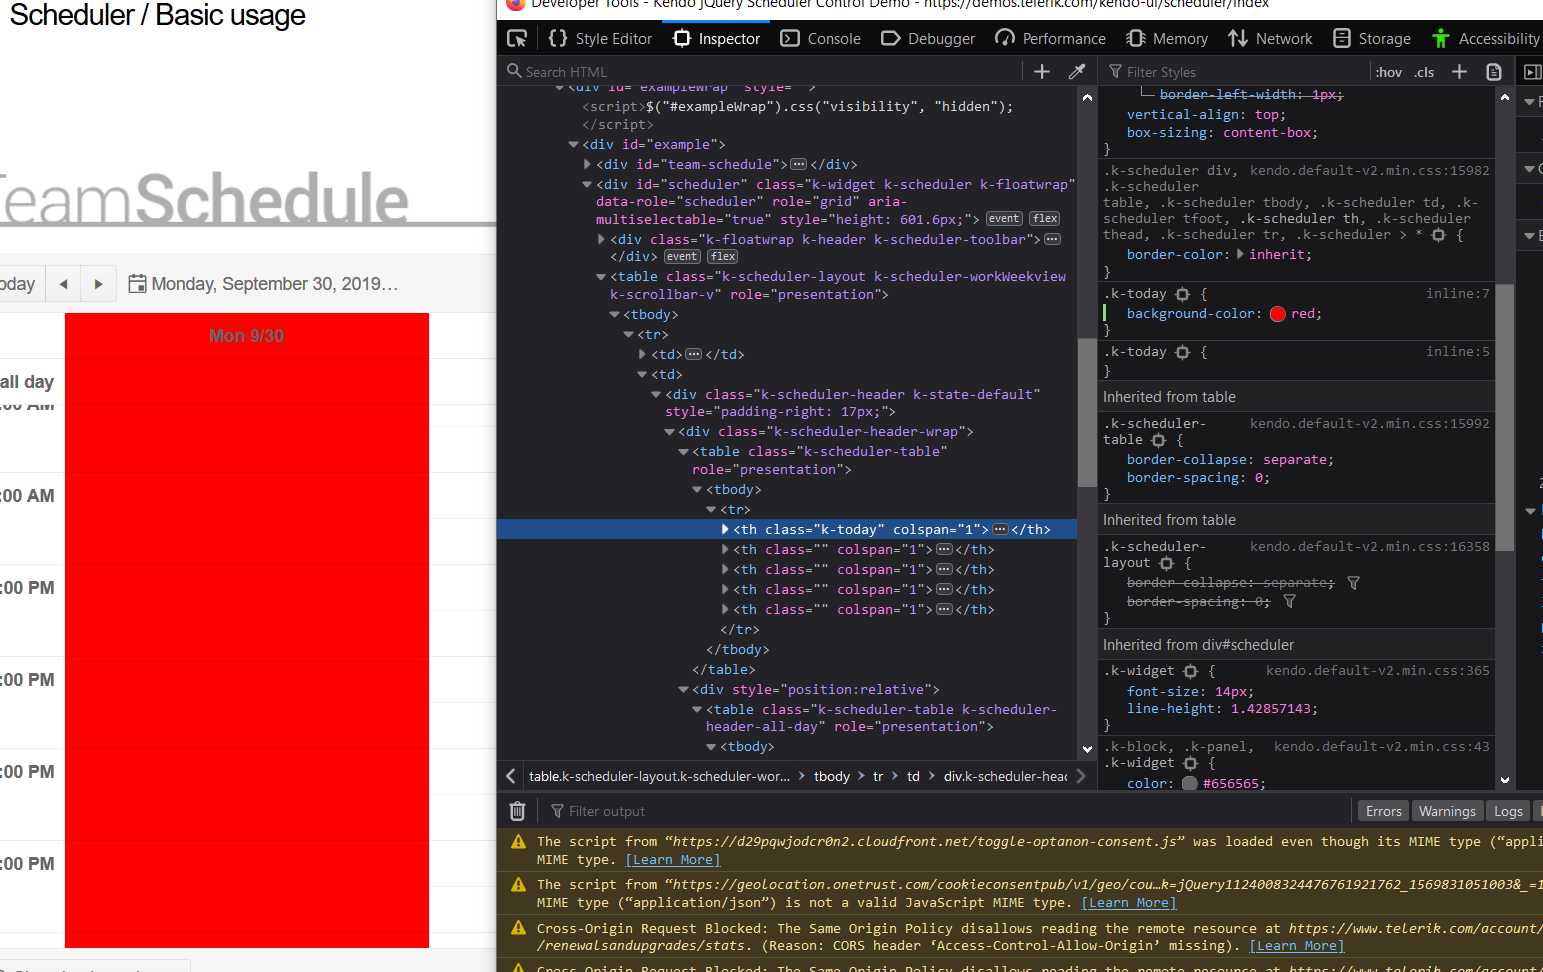Focus the Search HTML field

tap(760, 72)
